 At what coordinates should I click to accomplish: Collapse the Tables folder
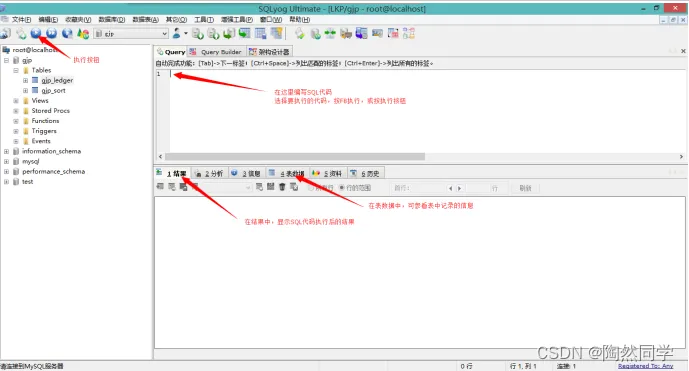16,70
